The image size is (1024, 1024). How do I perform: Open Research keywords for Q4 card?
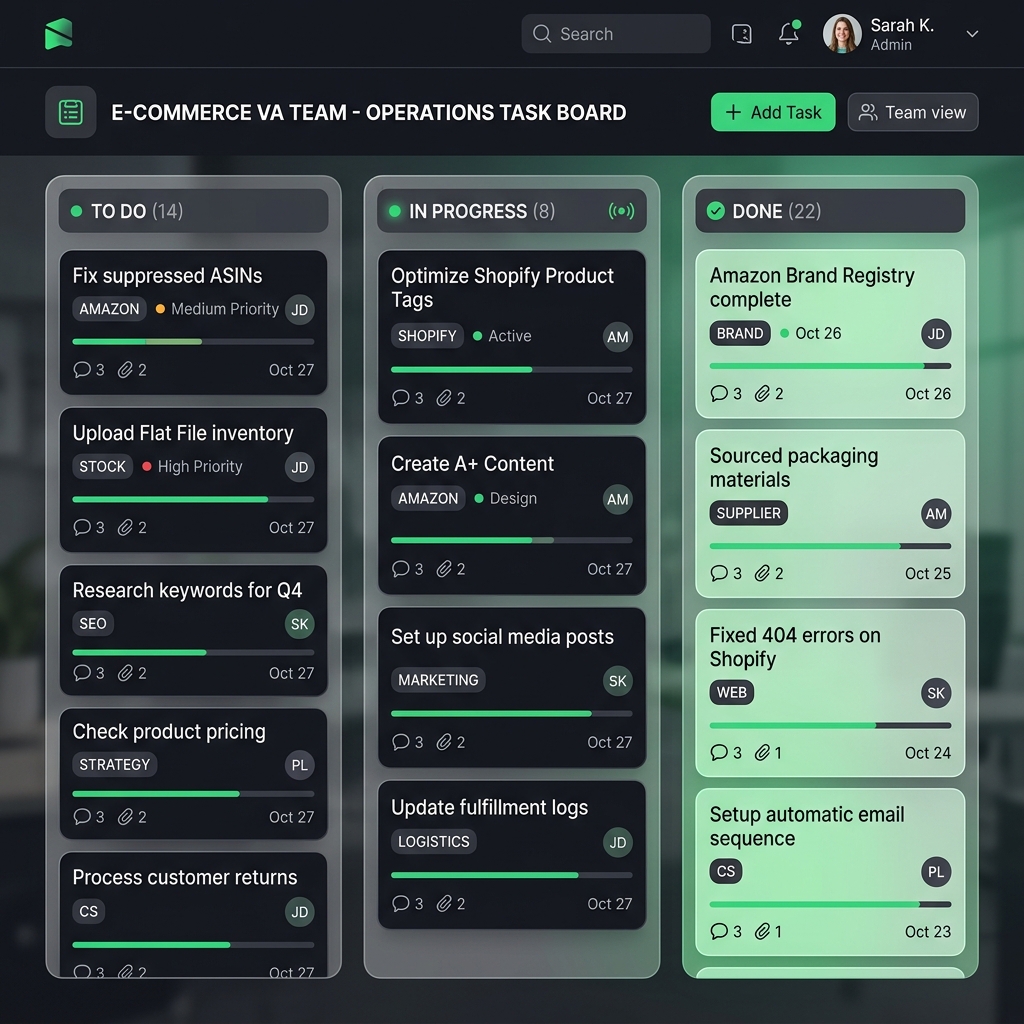coord(193,630)
